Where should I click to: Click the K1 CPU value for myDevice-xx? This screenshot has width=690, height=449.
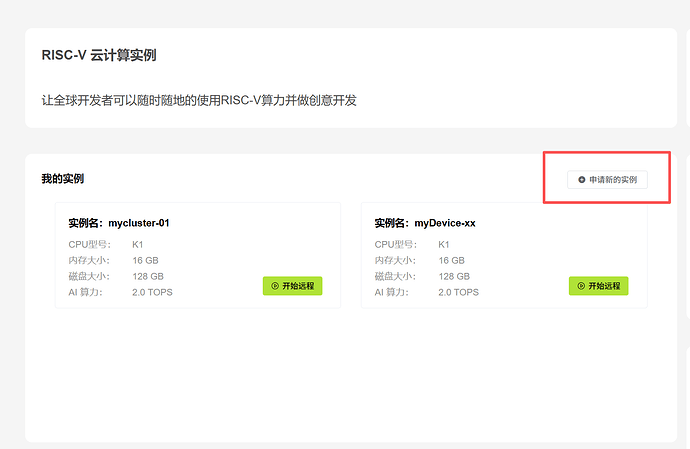[x=444, y=244]
